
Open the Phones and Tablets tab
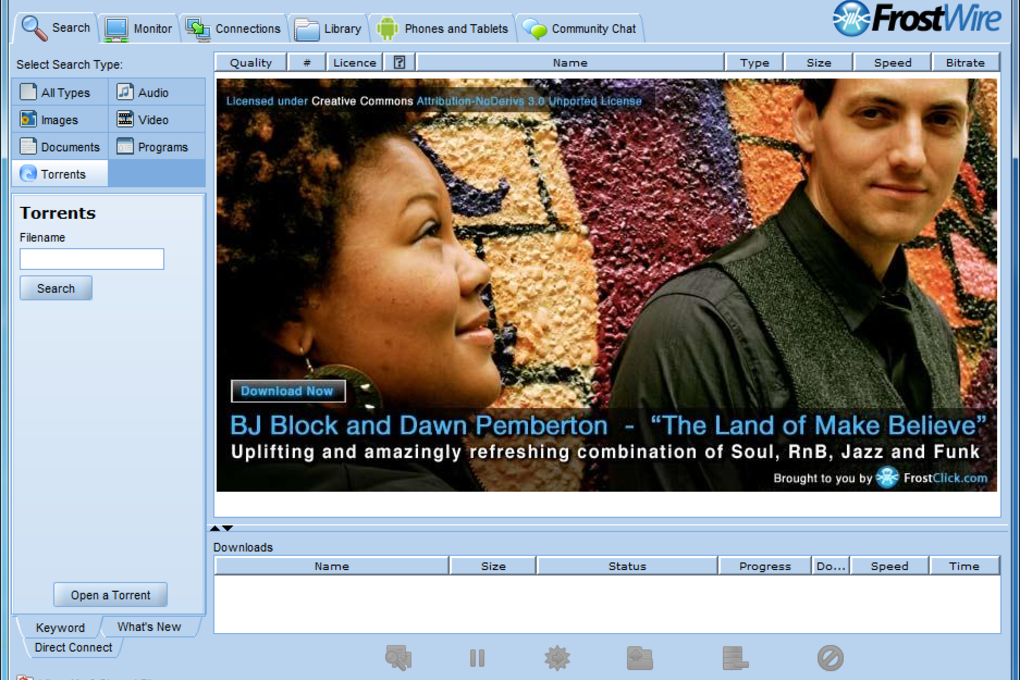click(442, 29)
